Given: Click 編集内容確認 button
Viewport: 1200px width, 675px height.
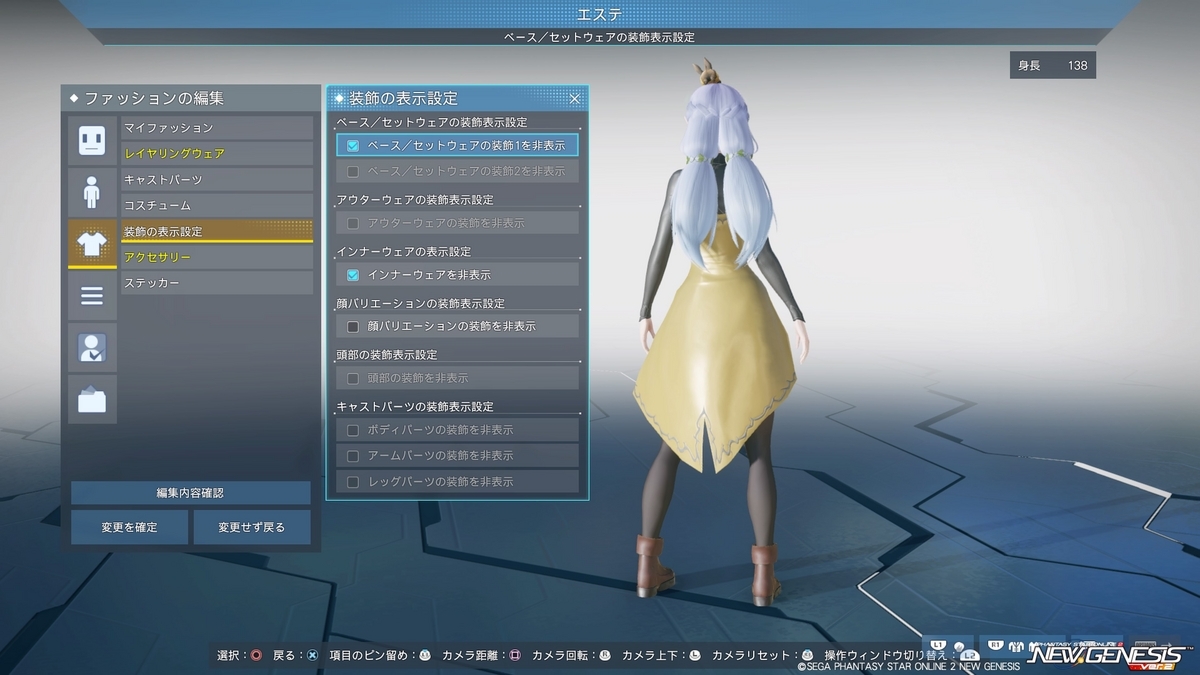Looking at the screenshot, I should [190, 493].
